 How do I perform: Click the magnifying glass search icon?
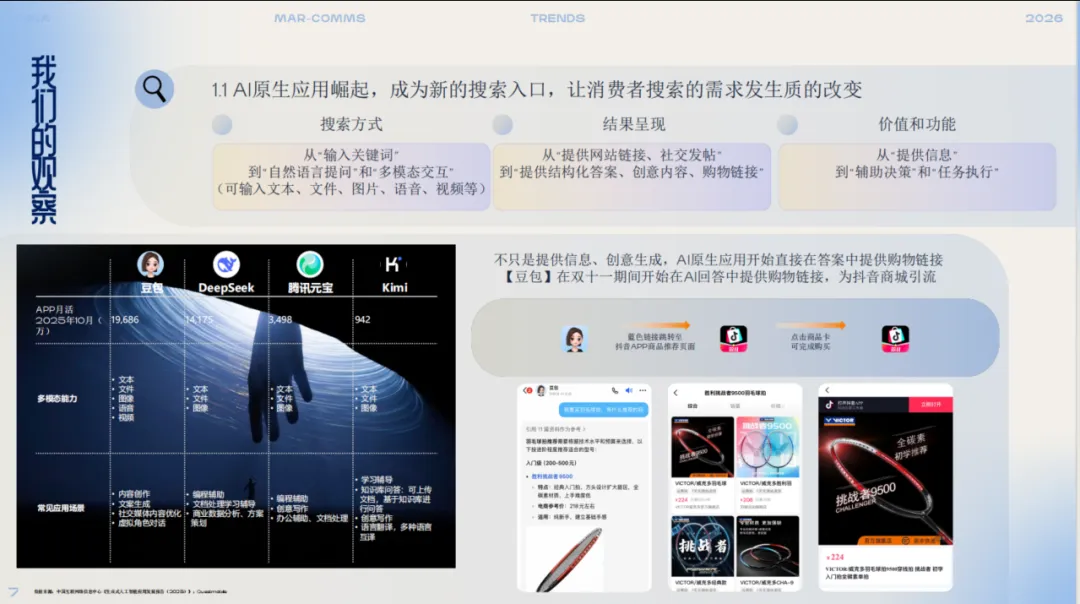(154, 89)
